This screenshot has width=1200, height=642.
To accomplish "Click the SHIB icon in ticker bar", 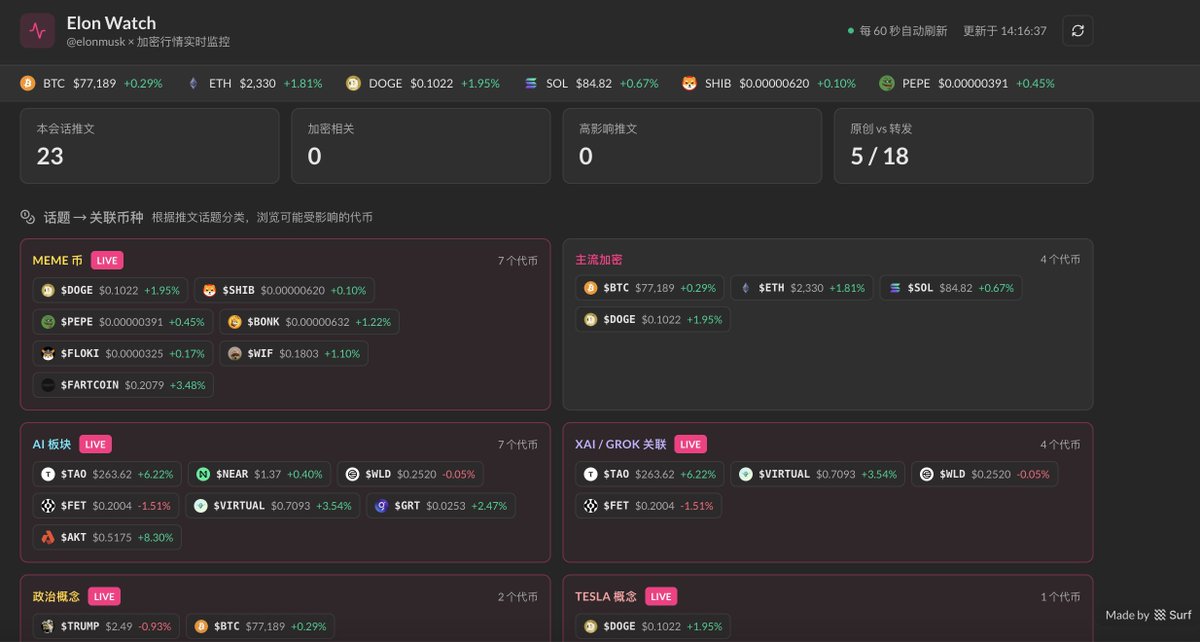I will coord(689,83).
